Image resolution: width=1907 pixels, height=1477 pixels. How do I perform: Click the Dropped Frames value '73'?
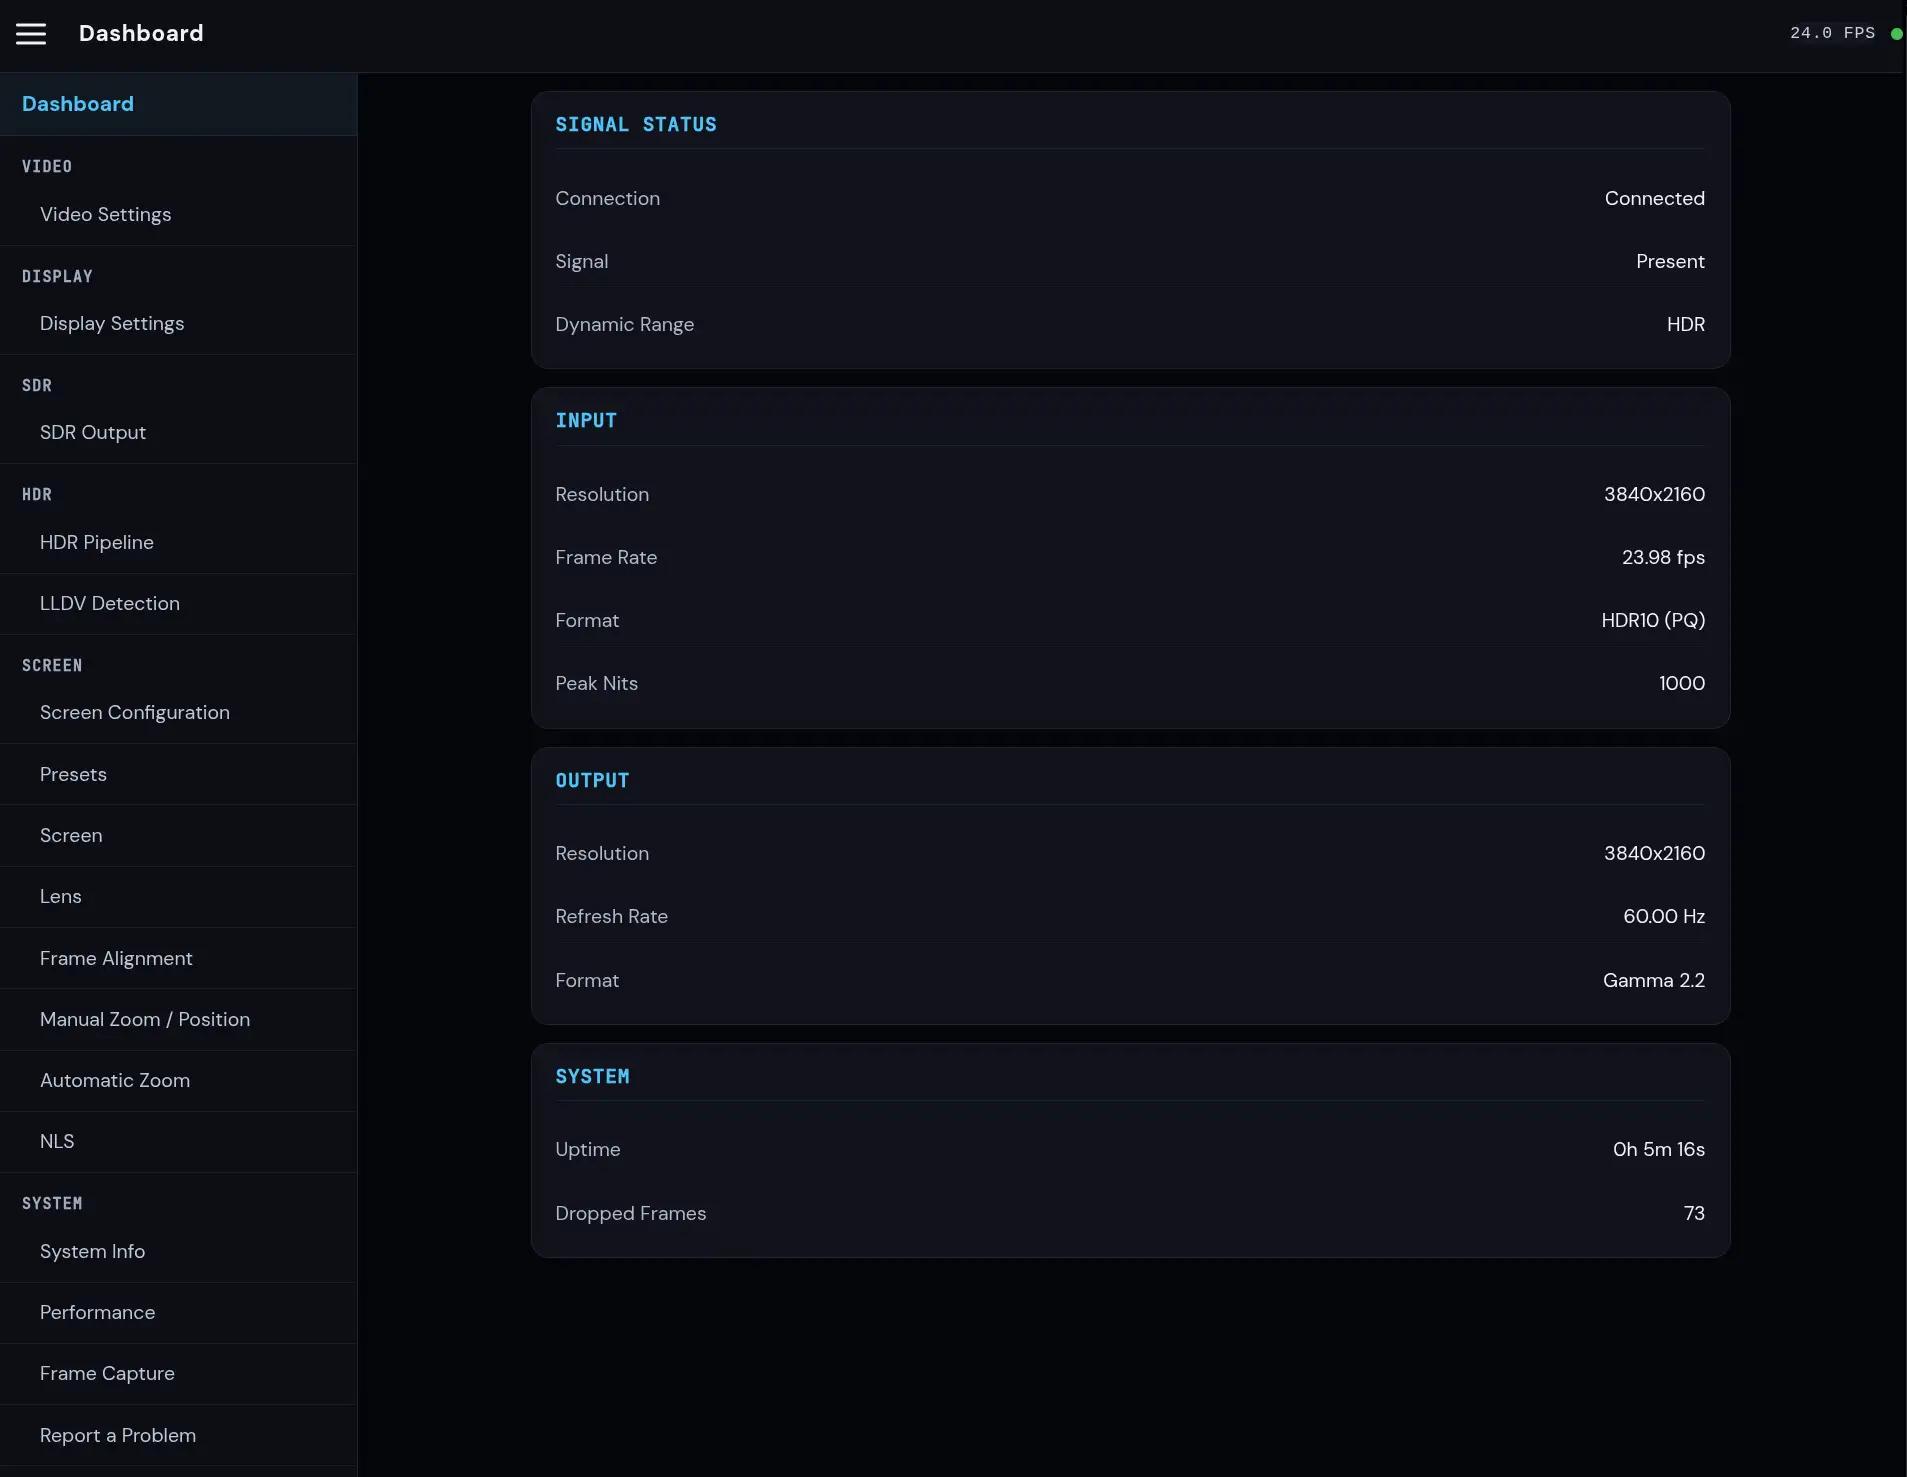pyautogui.click(x=1694, y=1214)
